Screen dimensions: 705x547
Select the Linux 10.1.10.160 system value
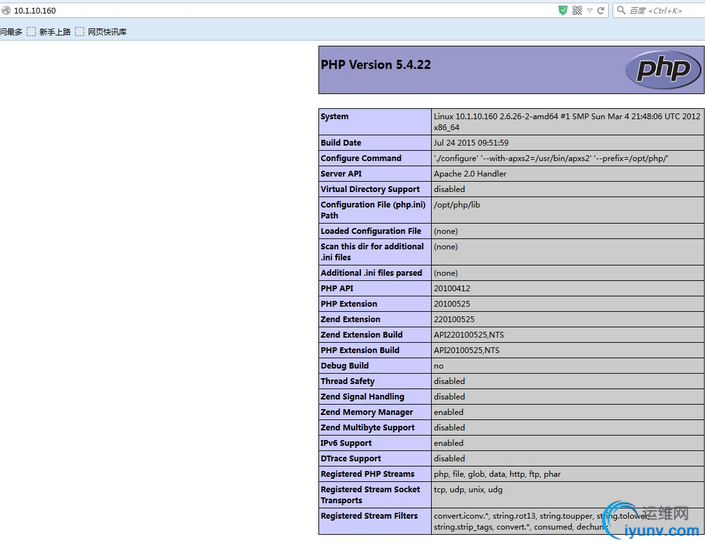567,122
